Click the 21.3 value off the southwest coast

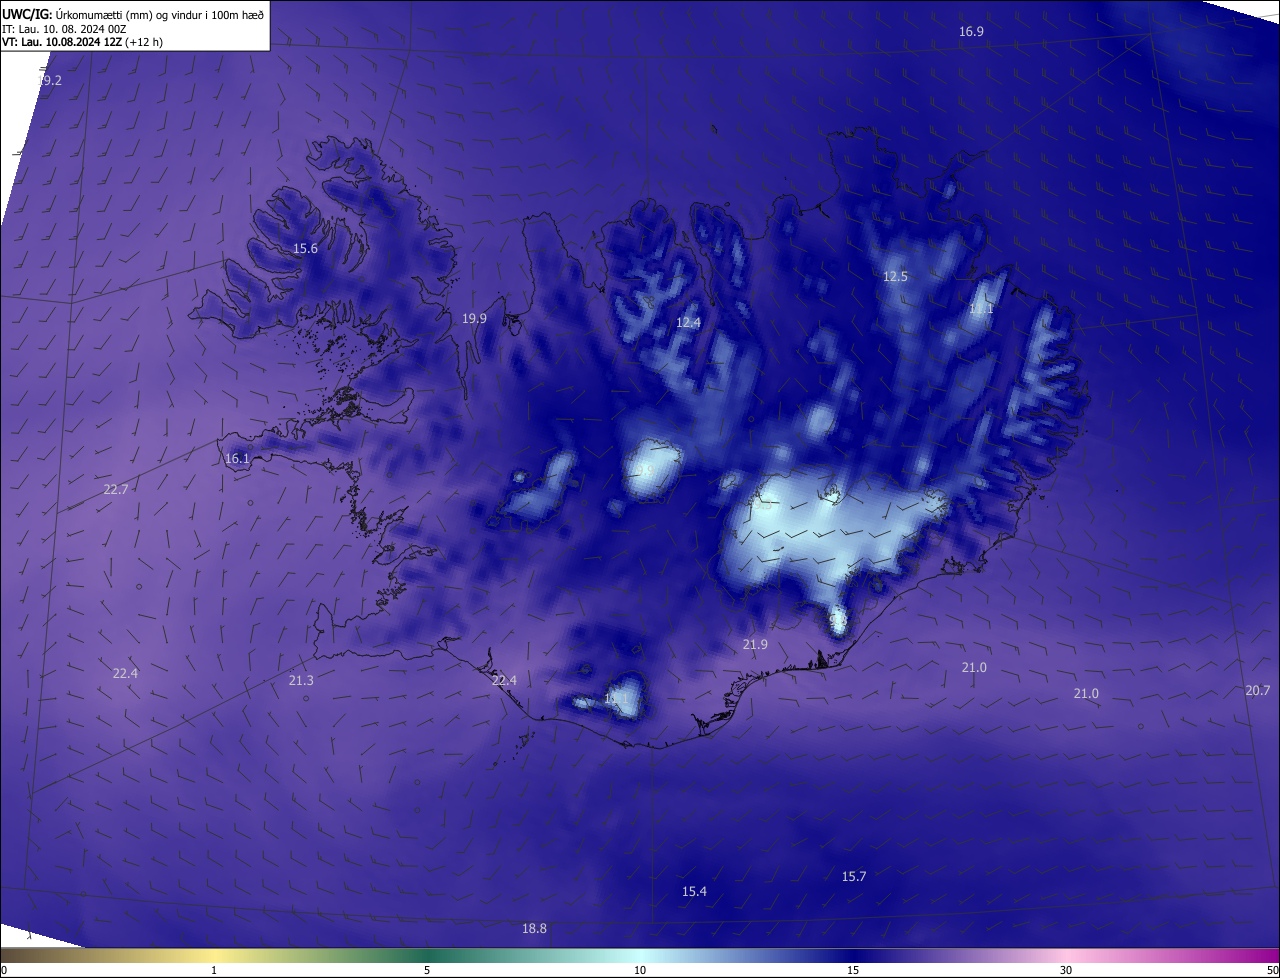[301, 680]
